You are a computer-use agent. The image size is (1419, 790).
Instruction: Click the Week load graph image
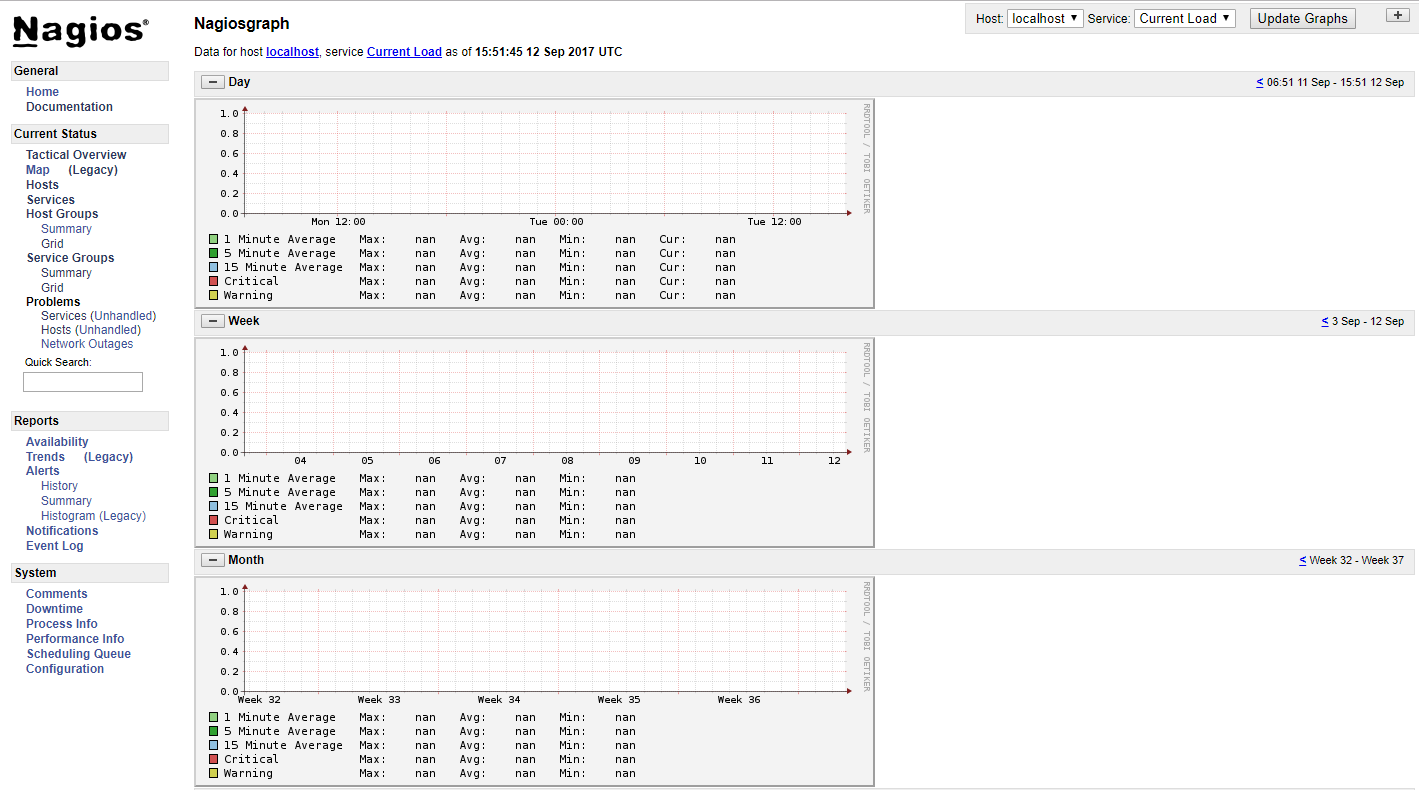coord(534,442)
